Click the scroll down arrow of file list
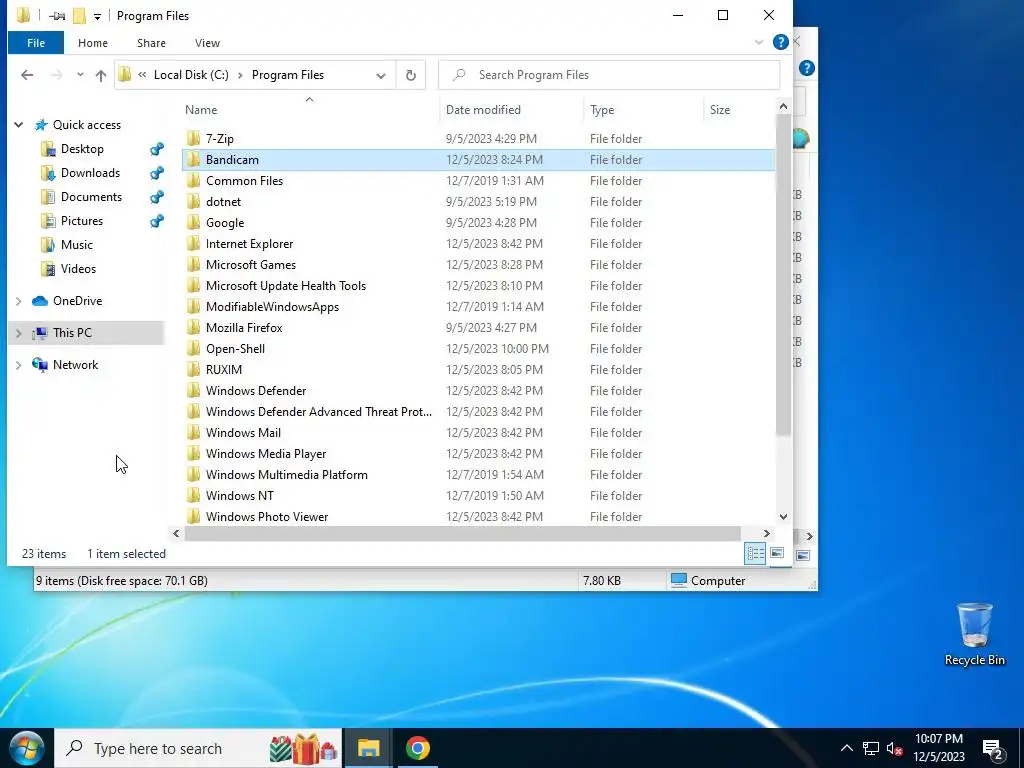This screenshot has height=768, width=1024. (x=783, y=517)
